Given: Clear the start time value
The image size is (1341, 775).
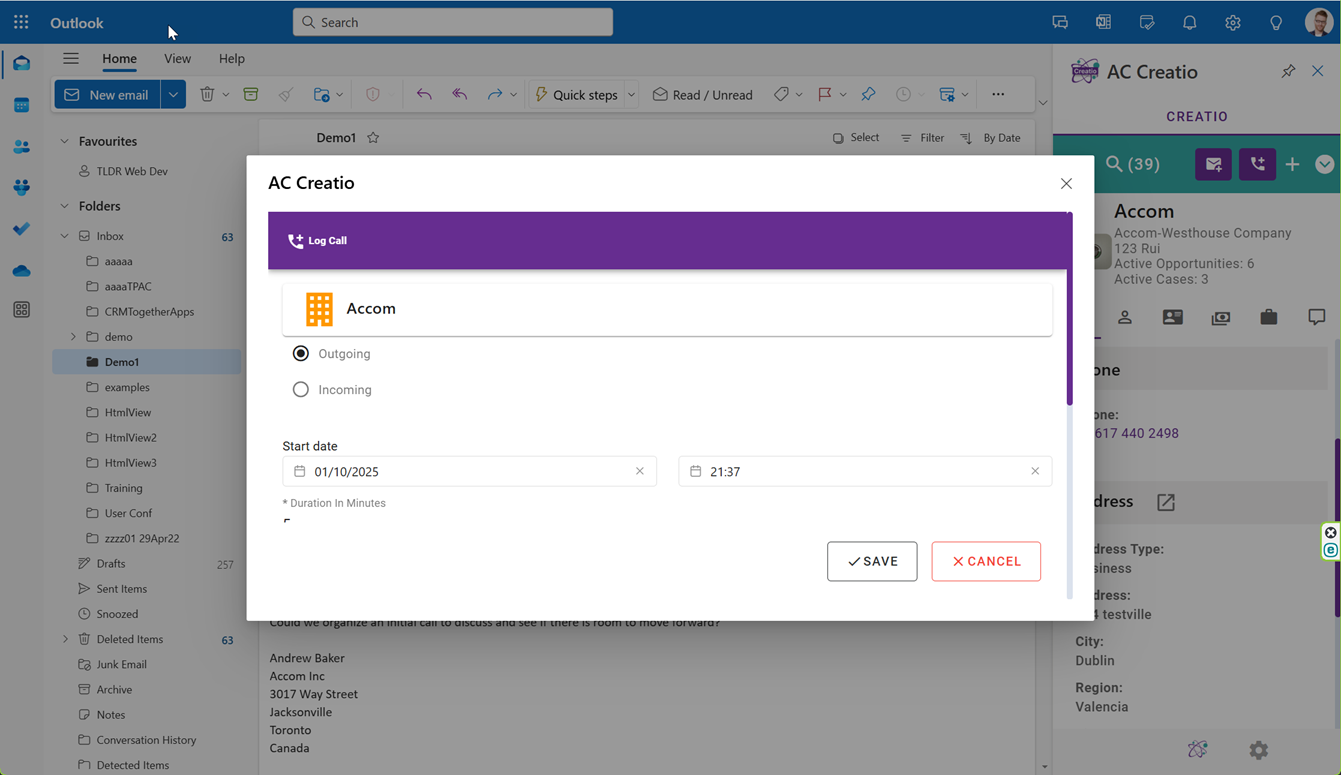Looking at the screenshot, I should click(x=1035, y=471).
